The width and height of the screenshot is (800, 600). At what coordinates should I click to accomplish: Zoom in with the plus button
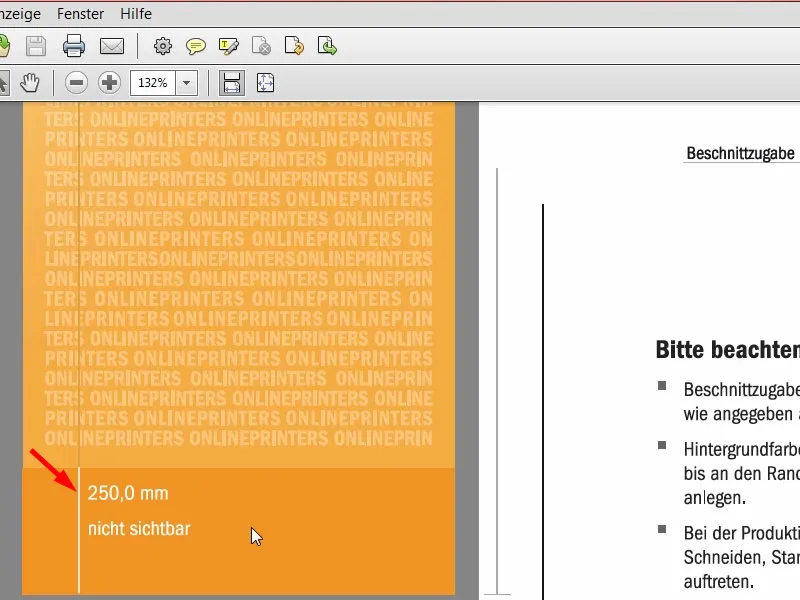(x=109, y=83)
